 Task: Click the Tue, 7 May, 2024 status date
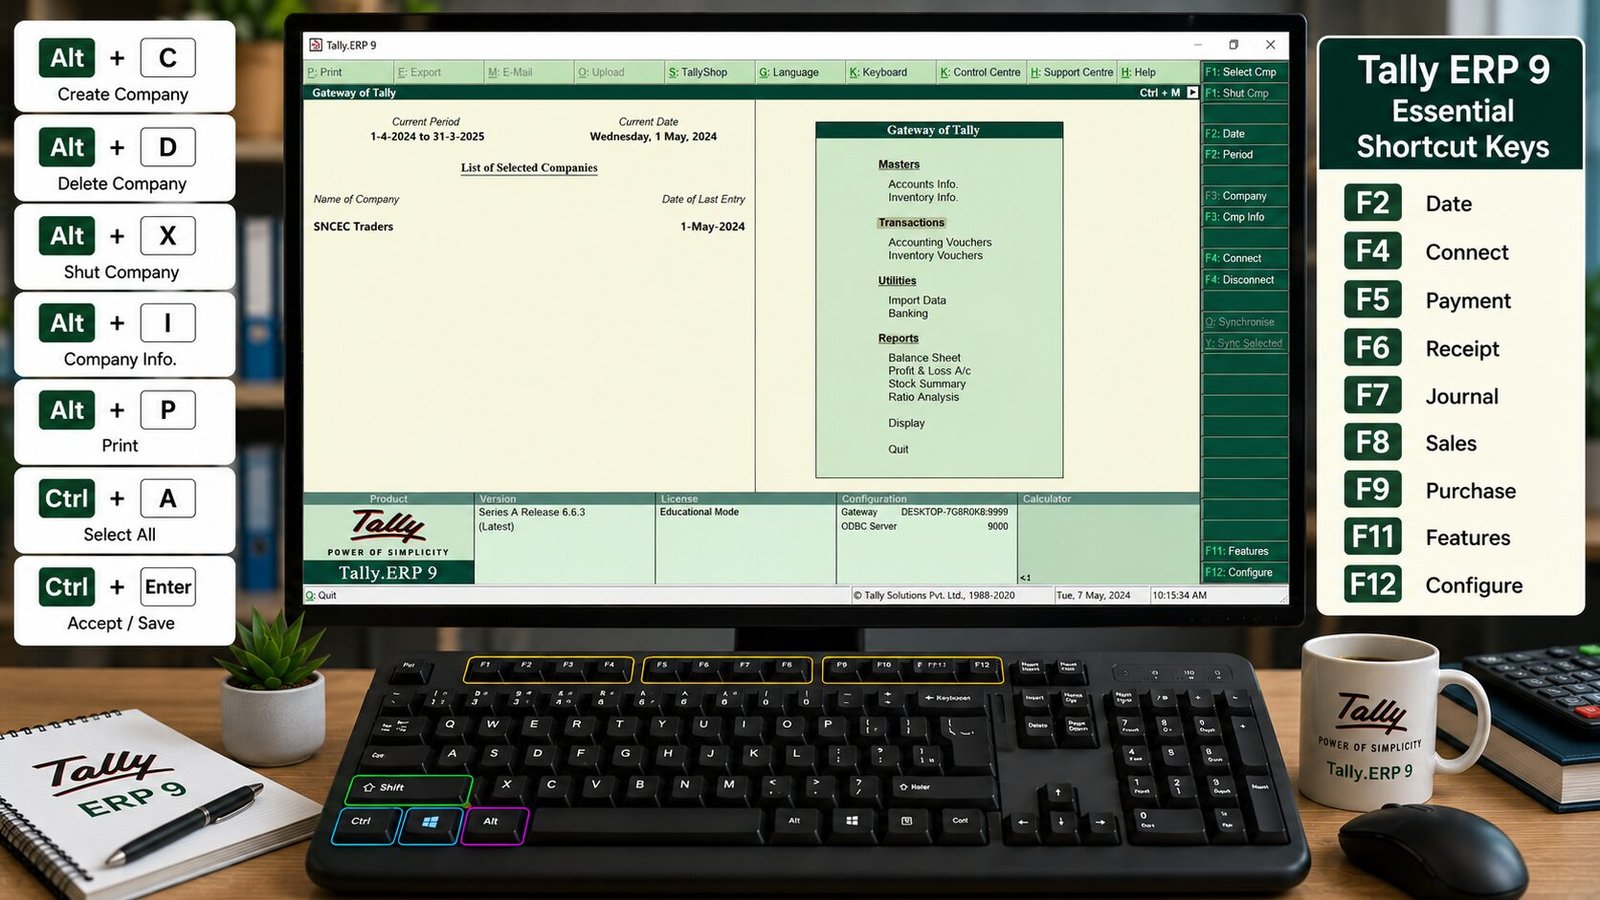click(x=1093, y=595)
